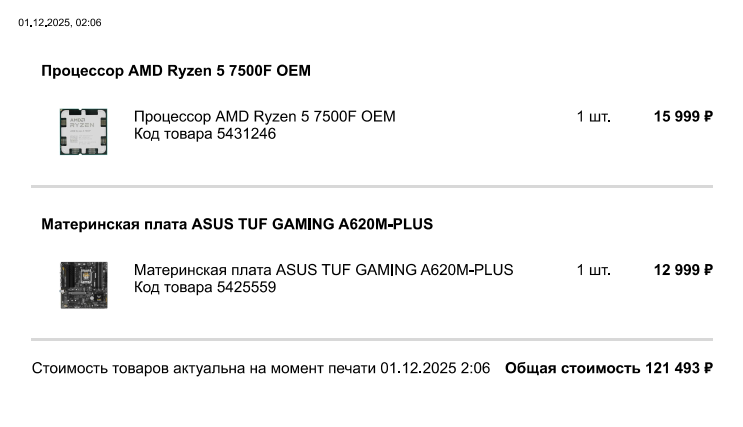Click the motherboard quantity "1 шт."
The height and width of the screenshot is (427, 743).
[x=593, y=270]
